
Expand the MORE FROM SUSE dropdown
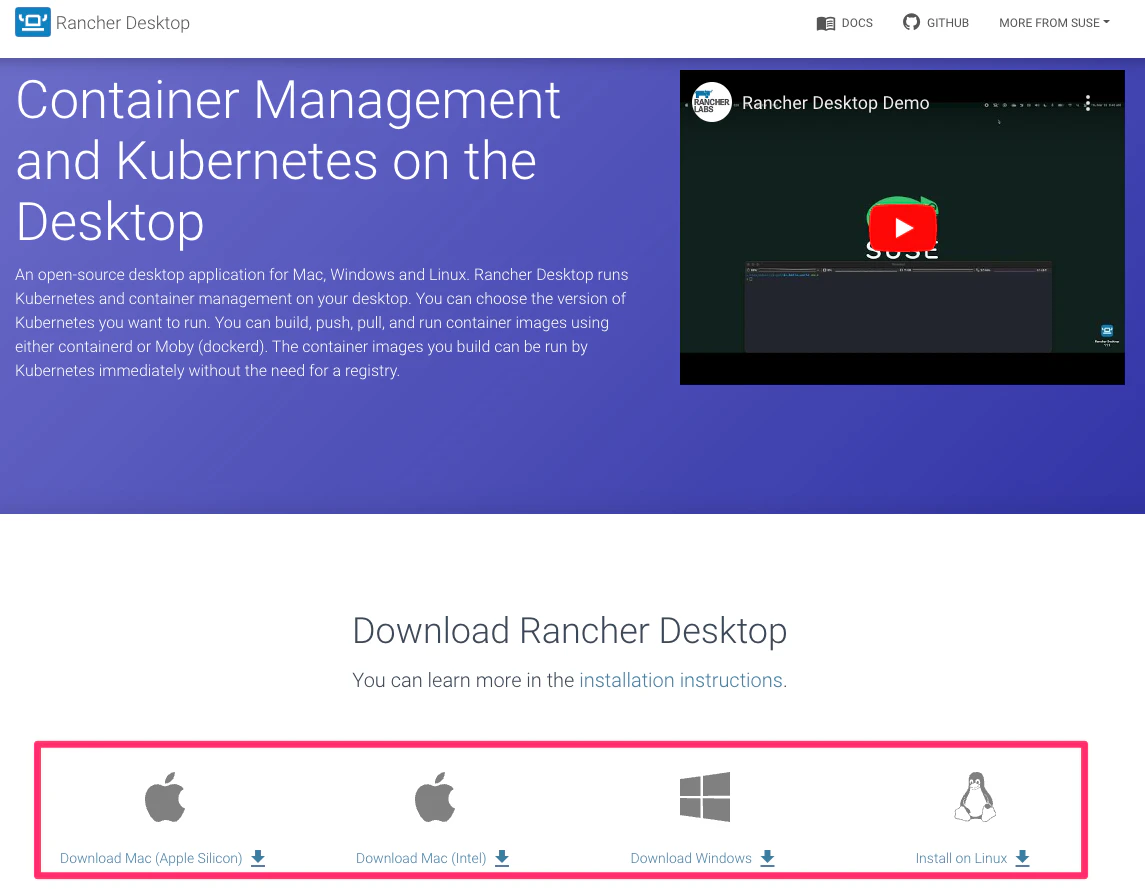tap(1054, 23)
